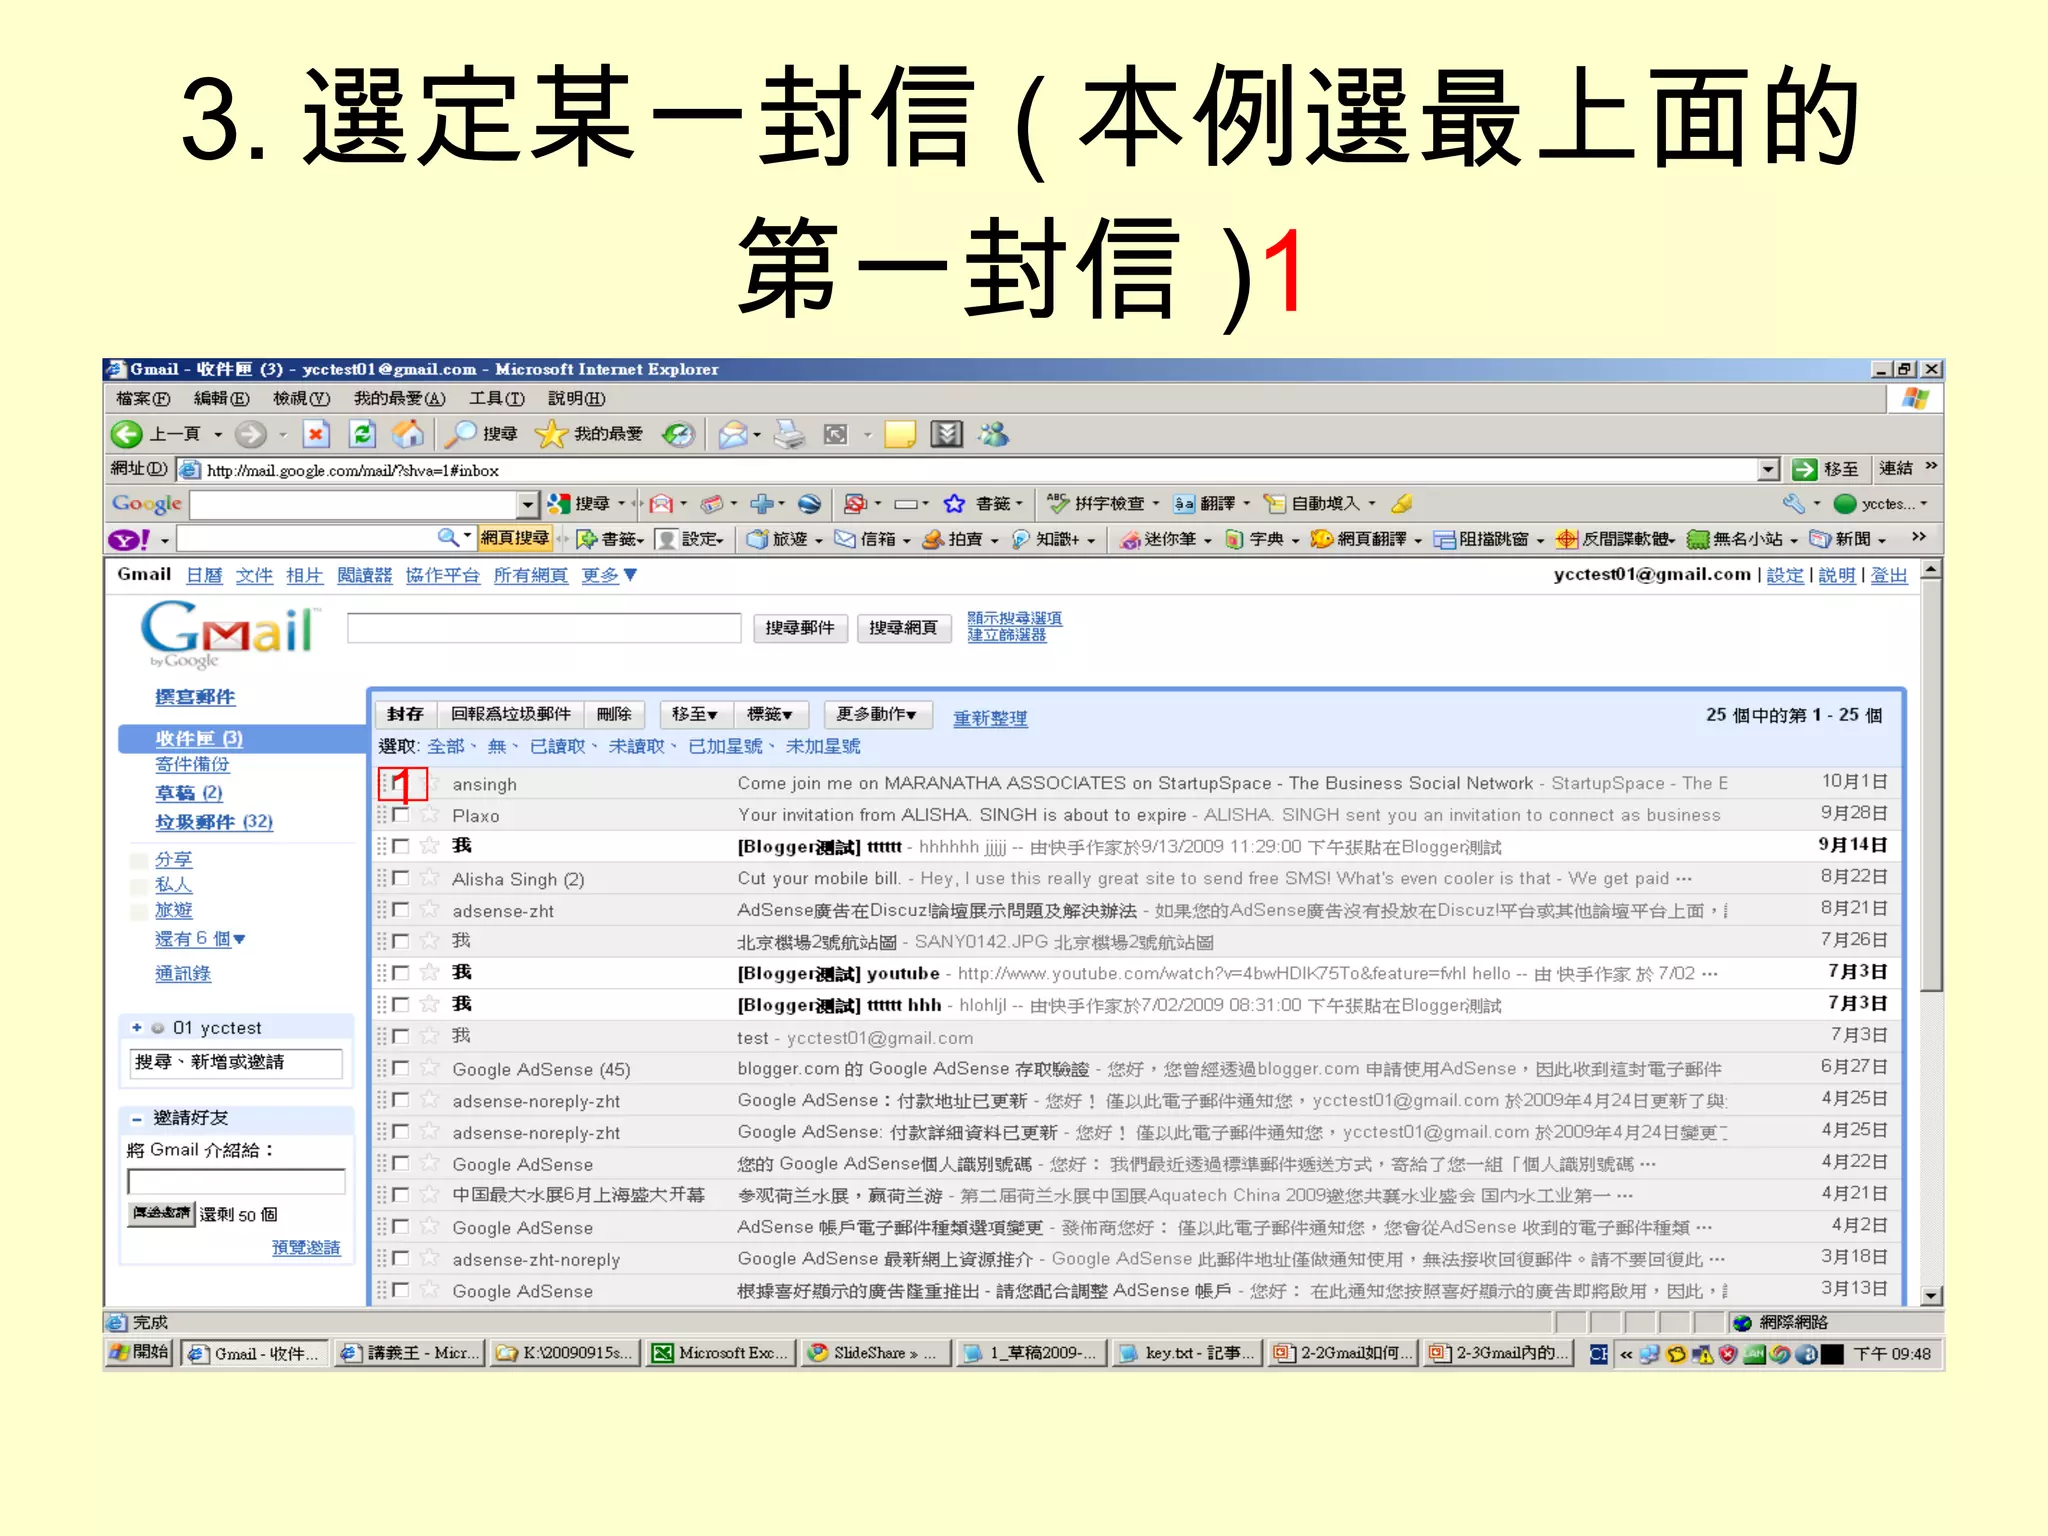Switch to Microsoft Excel taskbar item

coord(720,1353)
